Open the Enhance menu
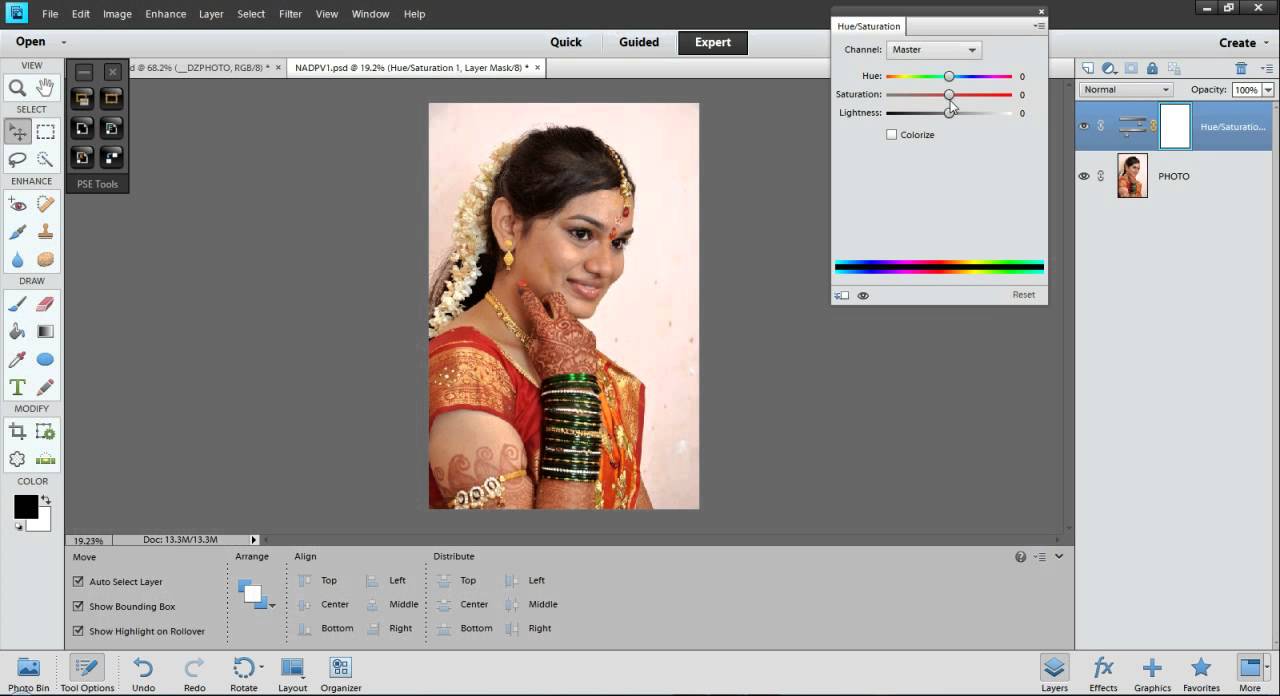 [165, 14]
